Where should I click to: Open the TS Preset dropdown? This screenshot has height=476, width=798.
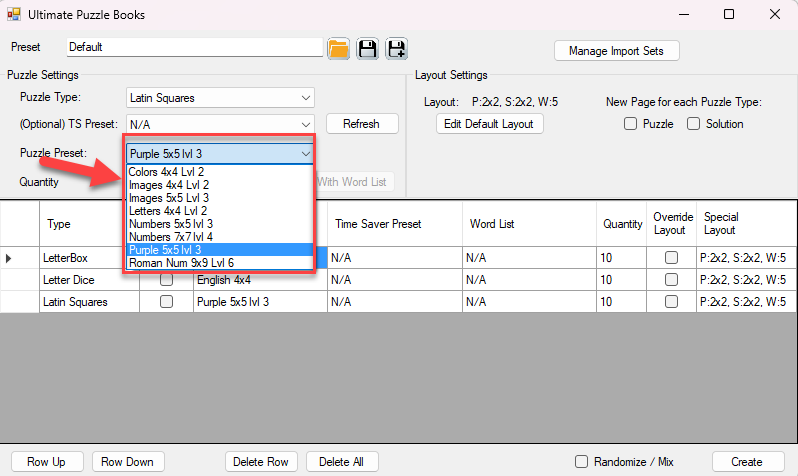[305, 124]
